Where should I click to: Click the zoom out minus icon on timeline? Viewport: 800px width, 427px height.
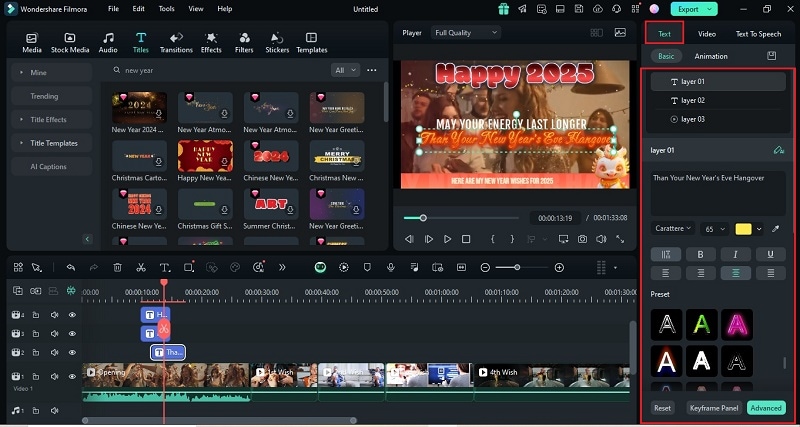pyautogui.click(x=485, y=267)
